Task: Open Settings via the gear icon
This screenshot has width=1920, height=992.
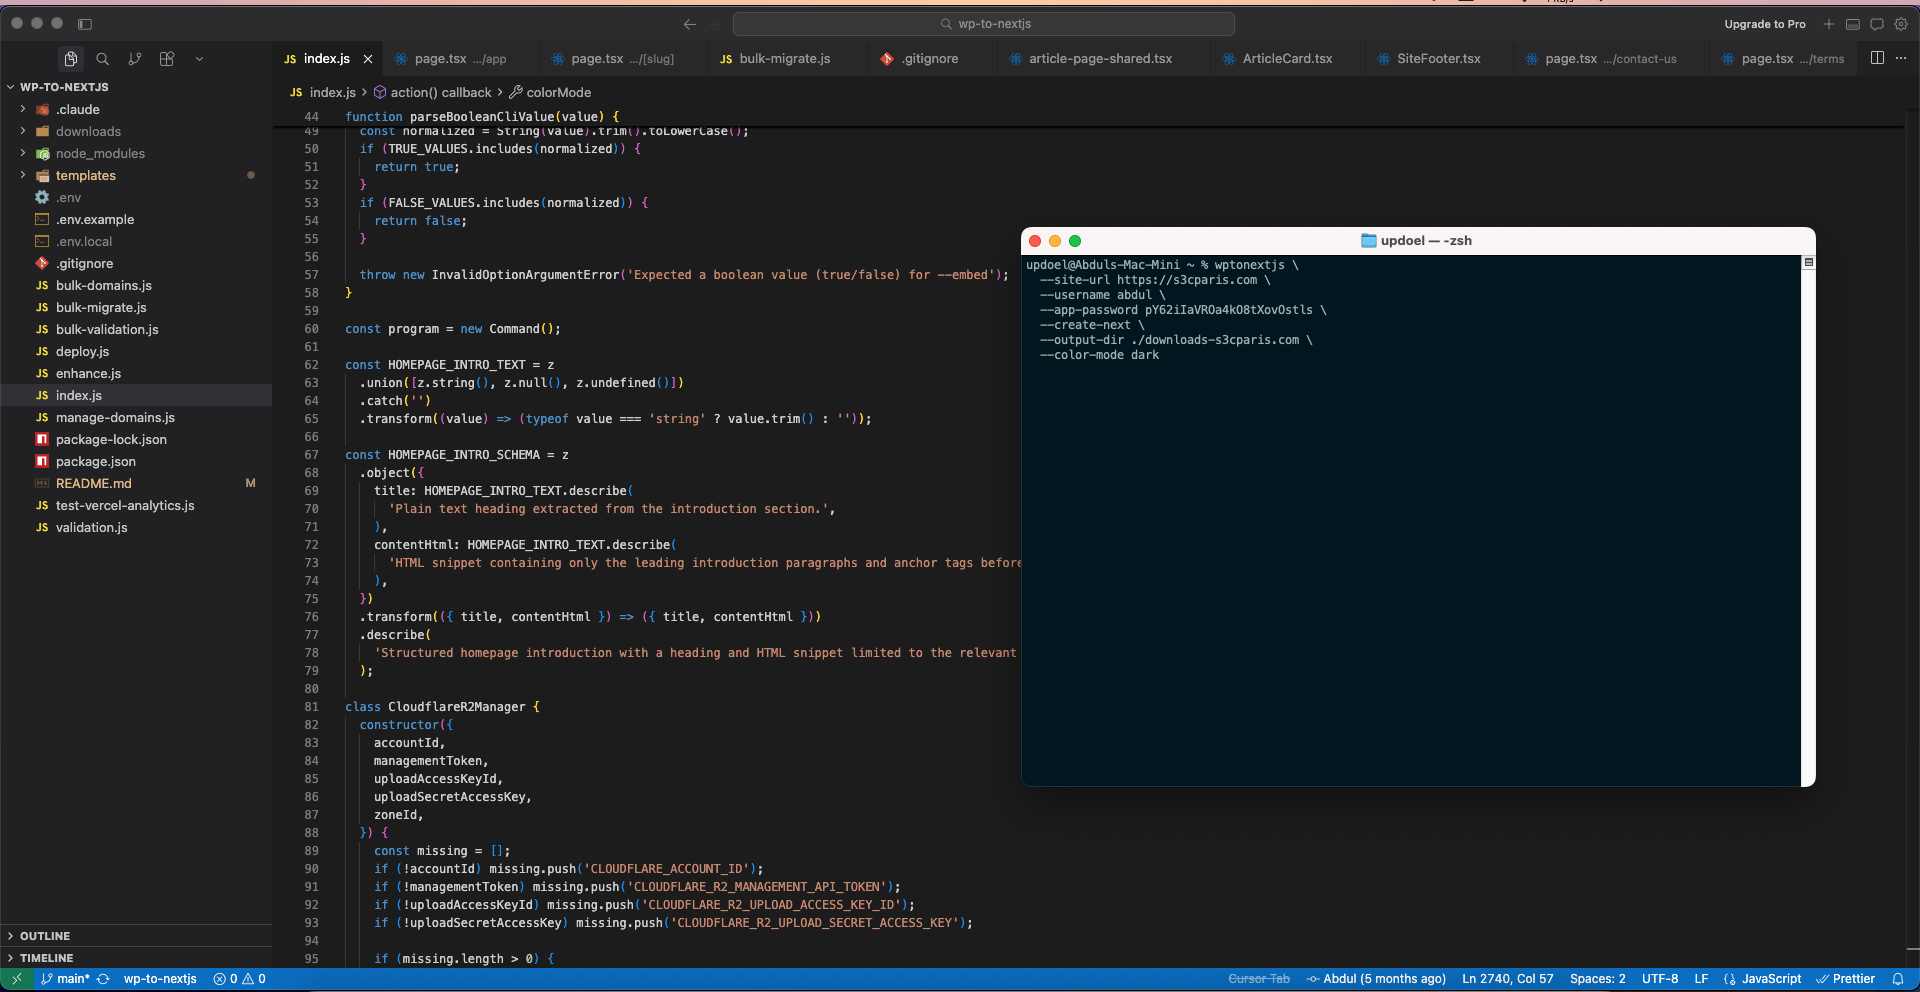Action: pyautogui.click(x=1903, y=24)
